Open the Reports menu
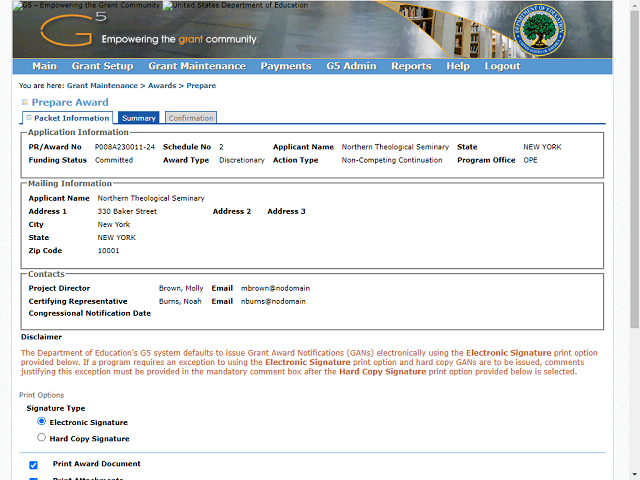This screenshot has width=640, height=480. click(411, 66)
